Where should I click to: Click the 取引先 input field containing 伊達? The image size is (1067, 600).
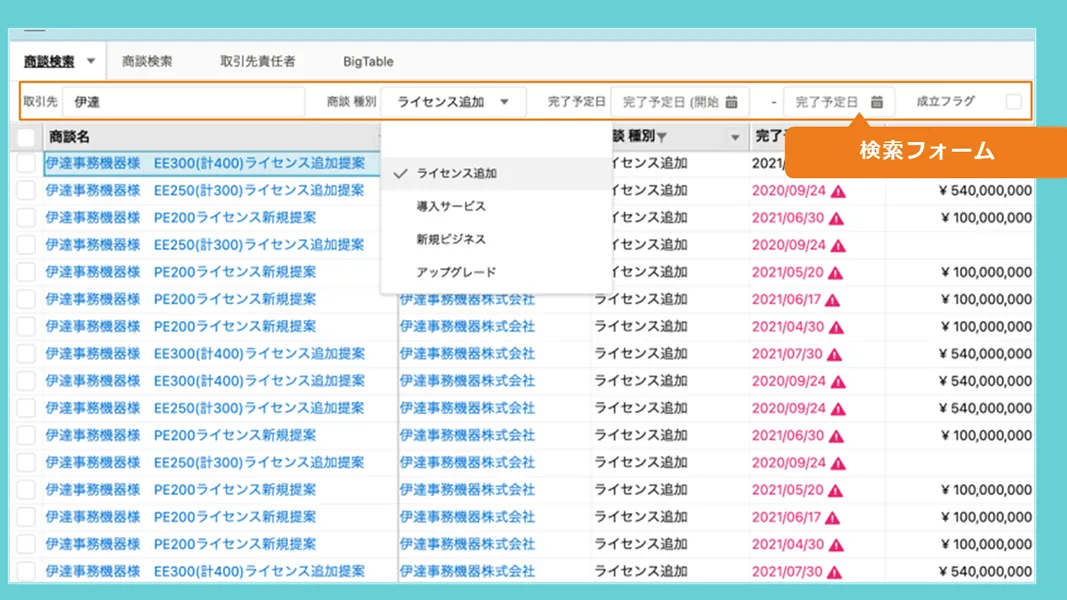[x=184, y=102]
